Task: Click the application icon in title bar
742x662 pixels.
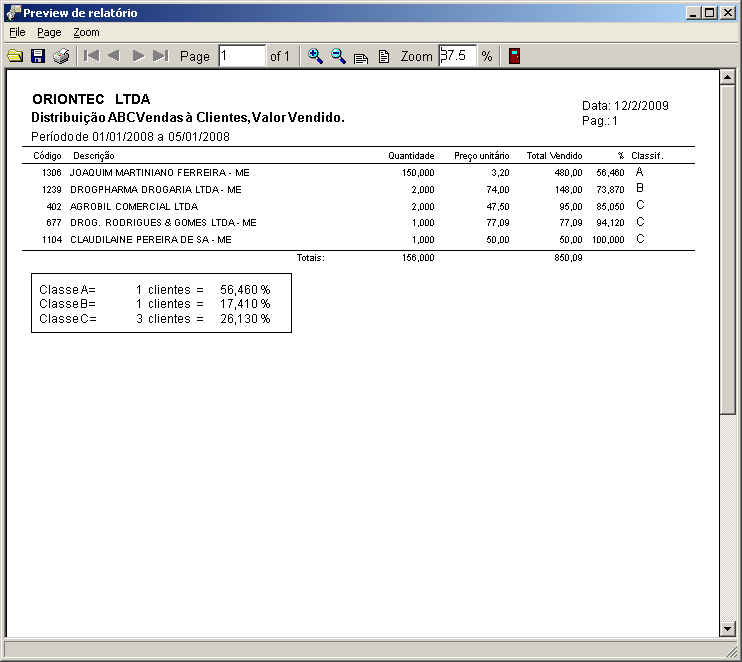Action: [x=13, y=13]
